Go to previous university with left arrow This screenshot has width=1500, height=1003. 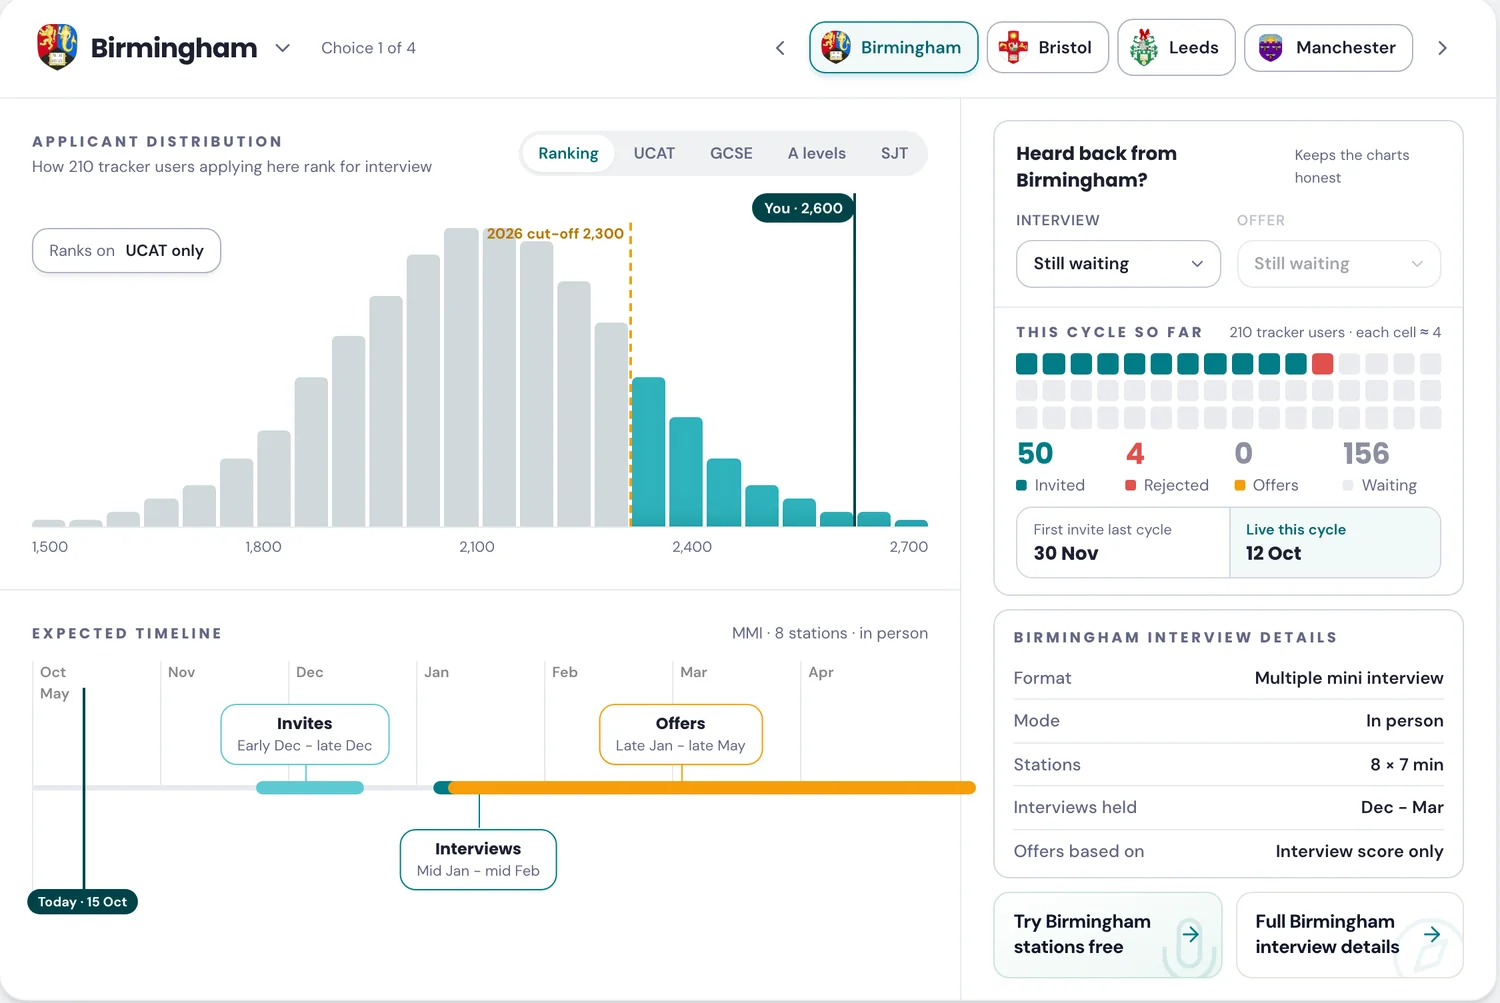[780, 48]
